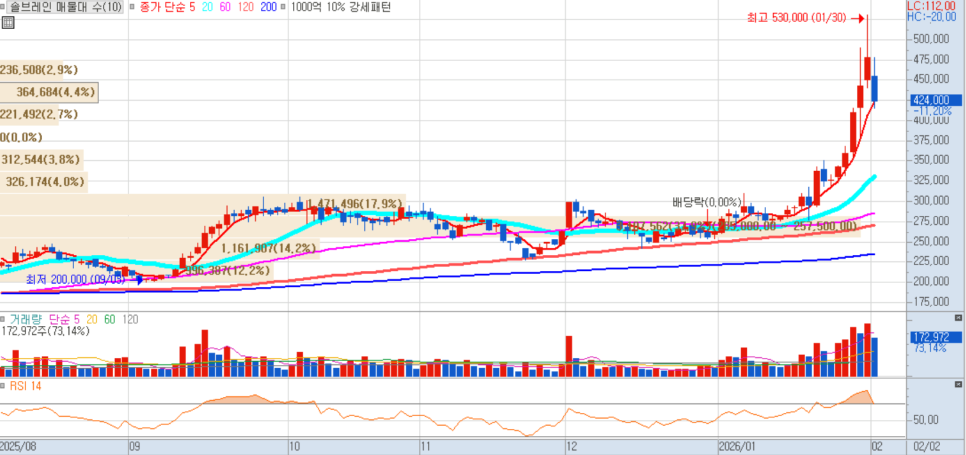This screenshot has height=455, width=966.
Task: Select the 312,544(3.8%) volume profile bar
Action: [x=42, y=160]
